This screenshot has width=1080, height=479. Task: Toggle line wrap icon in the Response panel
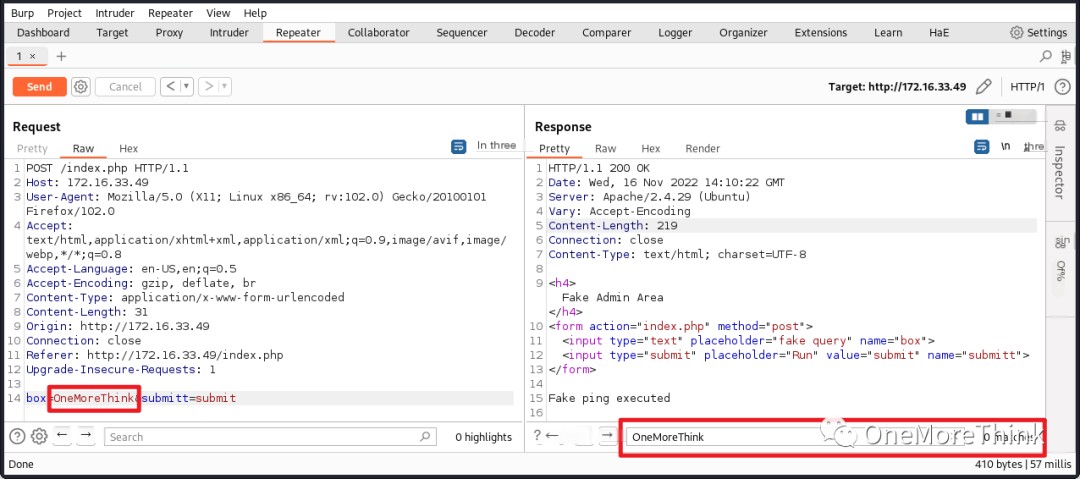[x=981, y=147]
